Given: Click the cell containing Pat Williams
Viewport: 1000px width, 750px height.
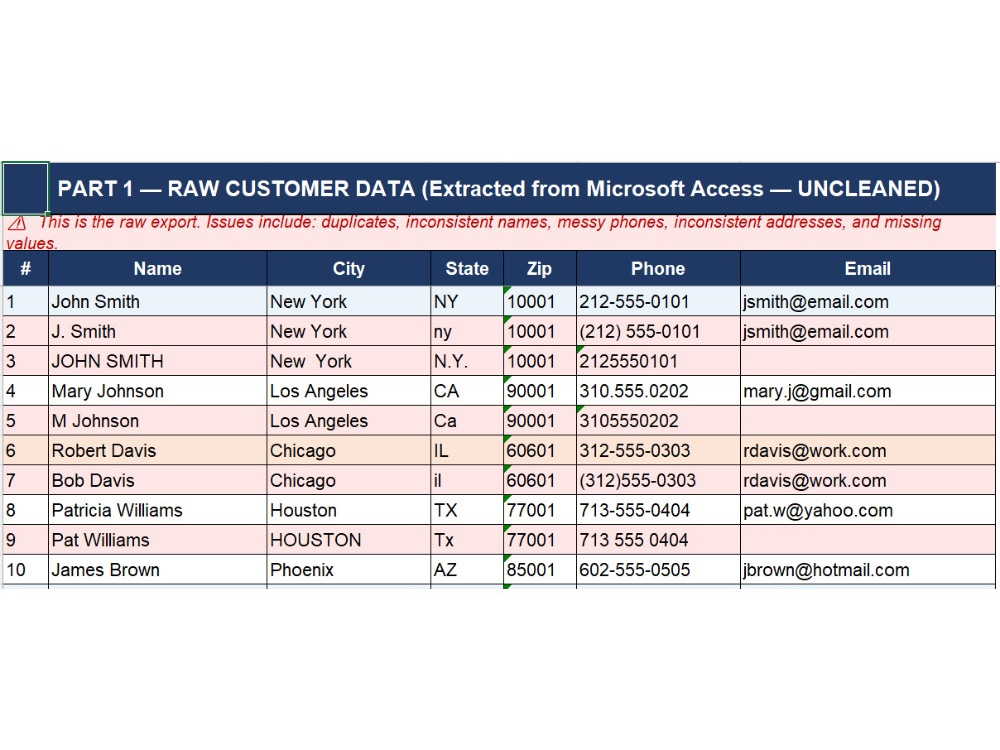Looking at the screenshot, I should click(x=158, y=540).
